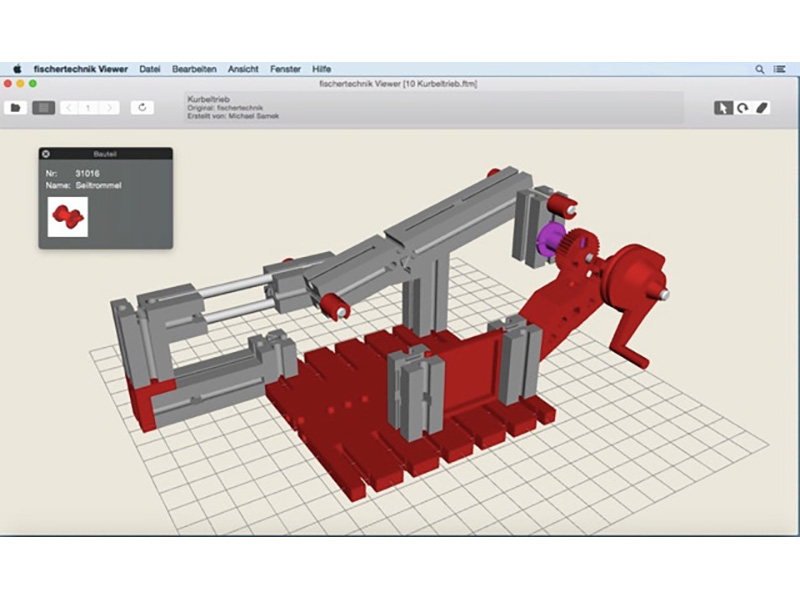Click the open file folder icon

coord(16,107)
